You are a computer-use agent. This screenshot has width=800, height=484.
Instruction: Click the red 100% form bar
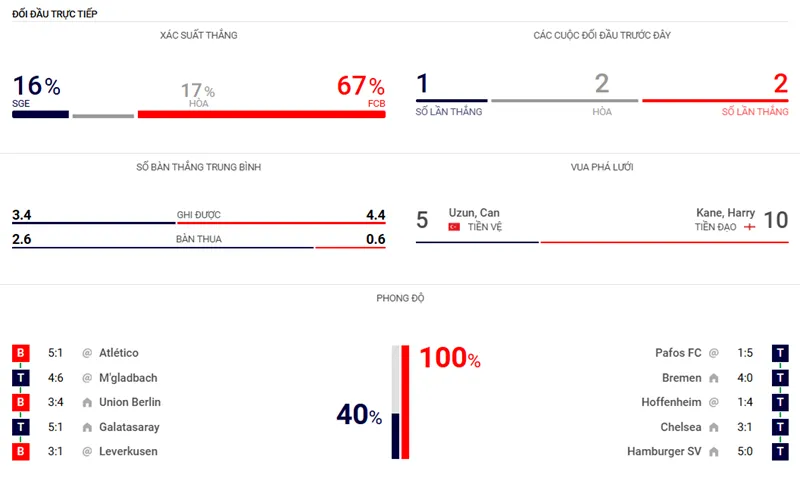point(405,402)
